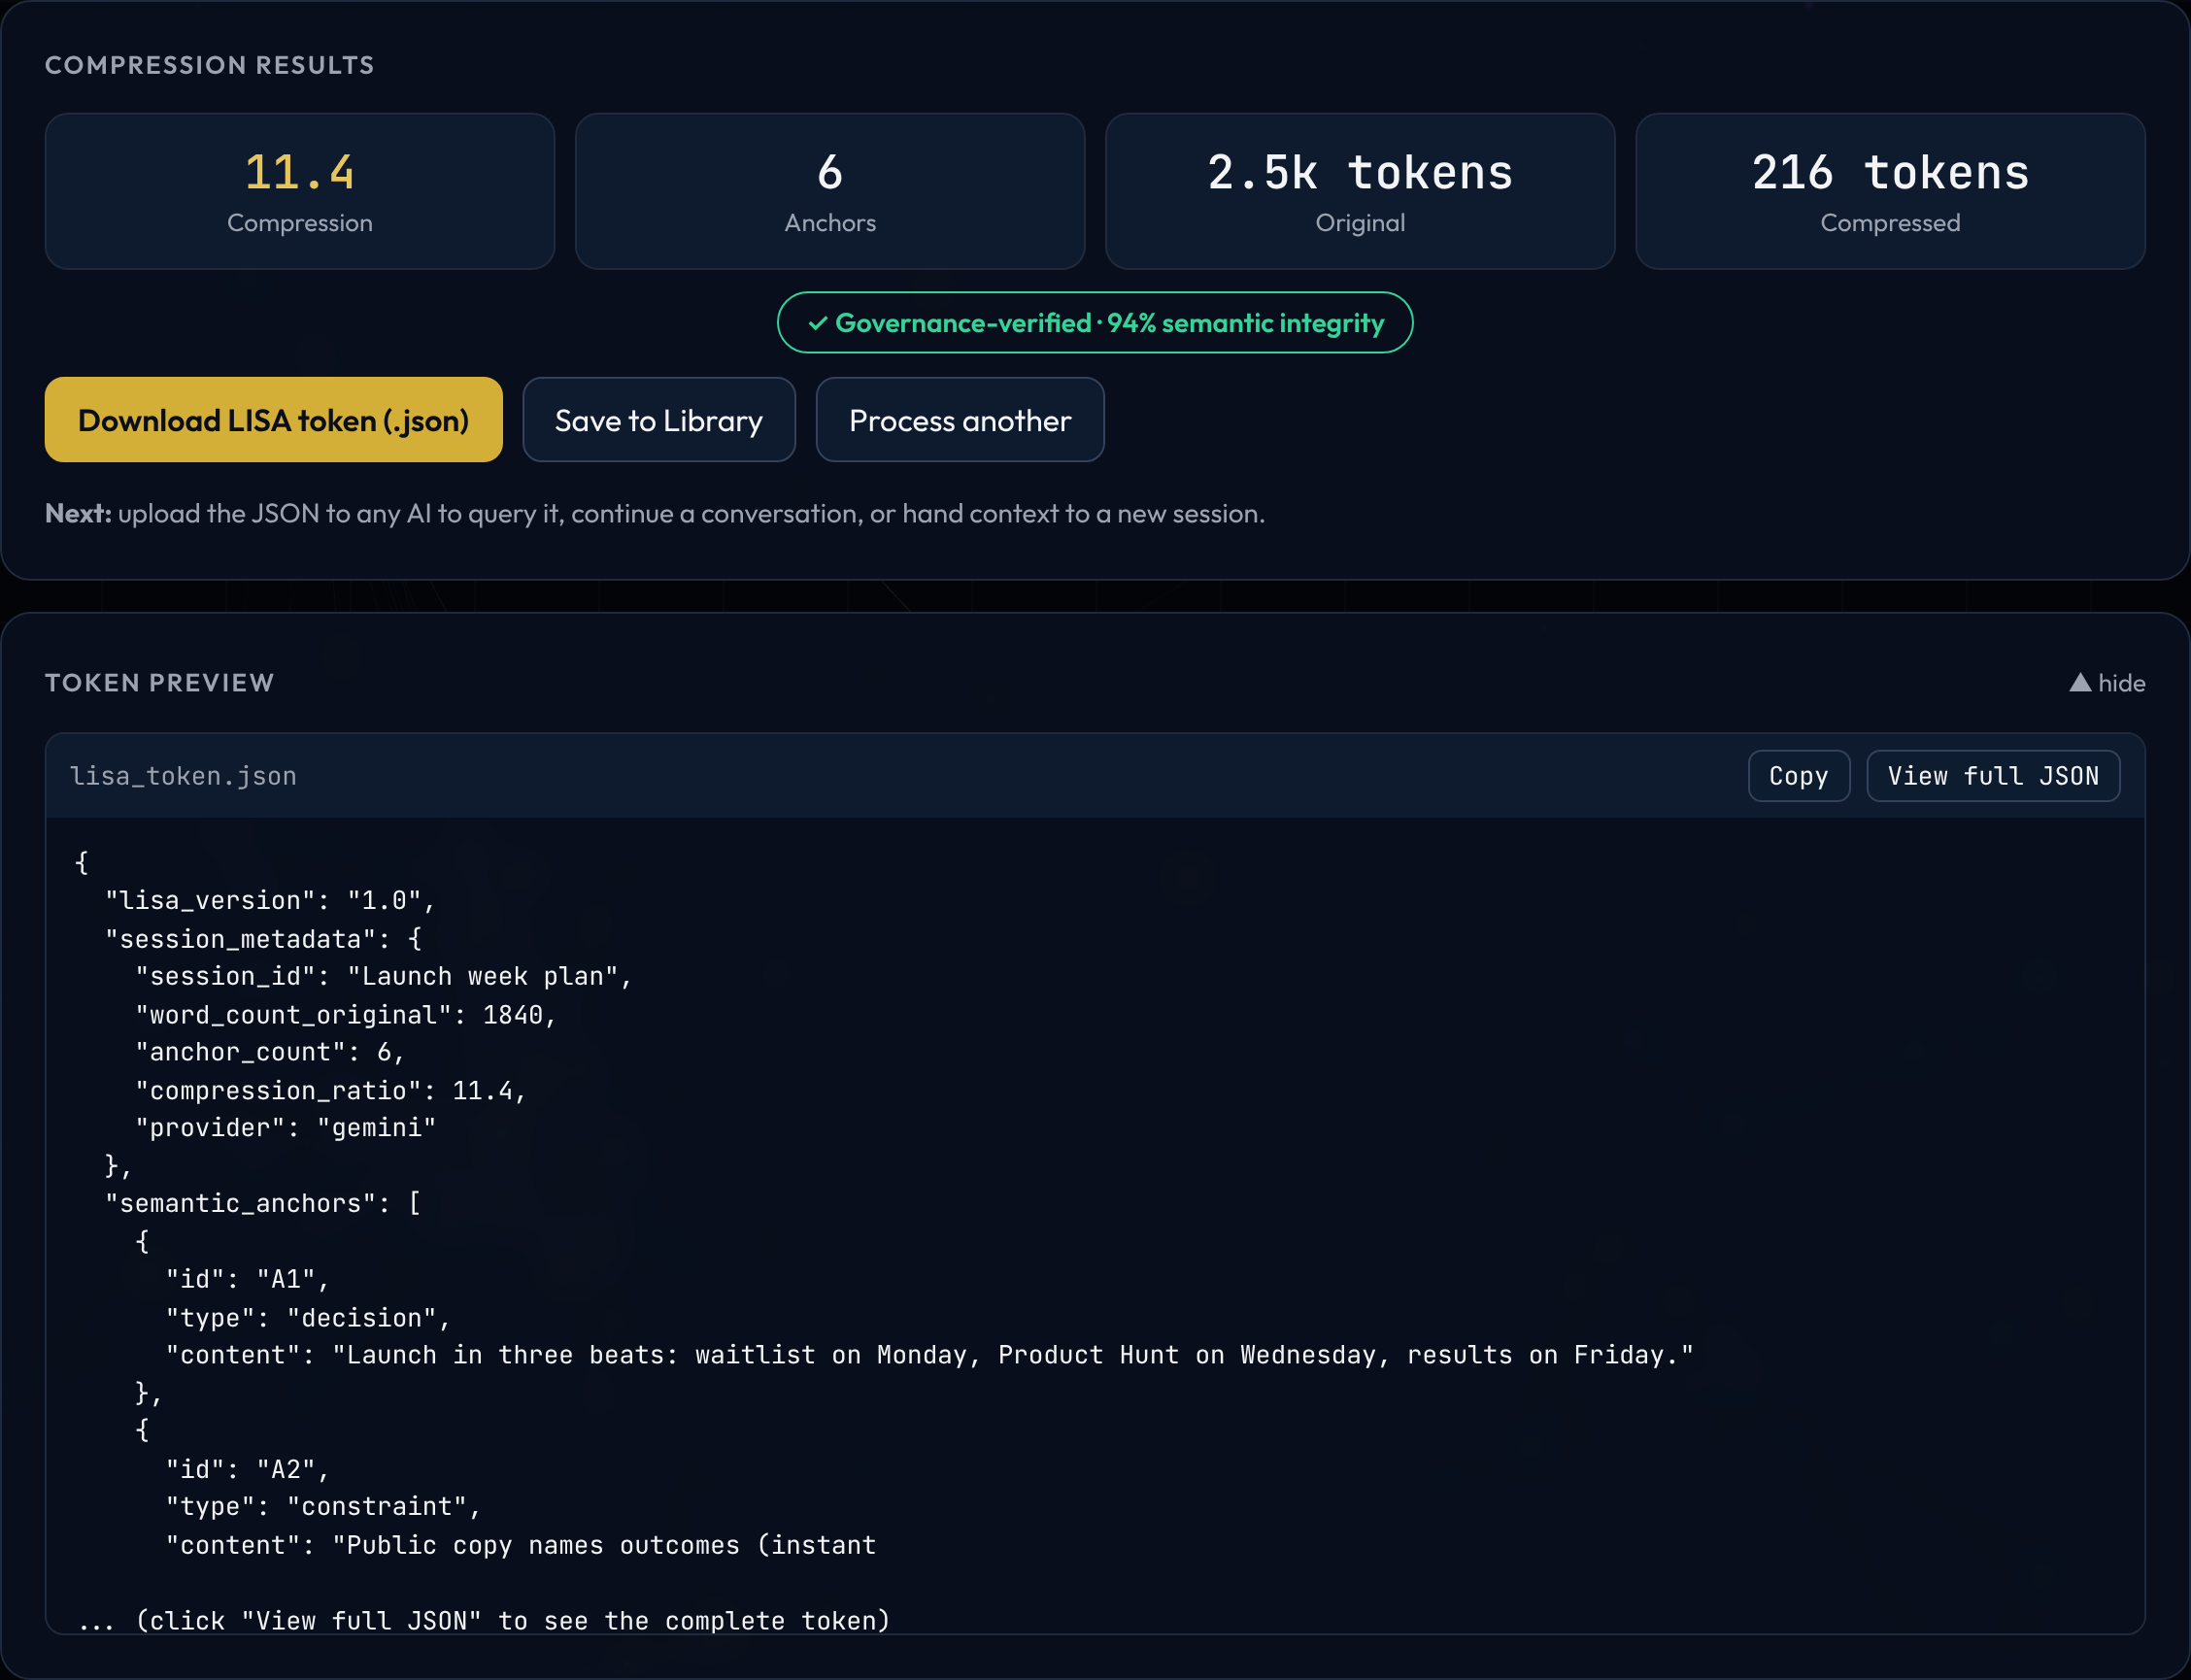The width and height of the screenshot is (2191, 1680).
Task: Download the LISA token JSON file
Action: [x=273, y=420]
